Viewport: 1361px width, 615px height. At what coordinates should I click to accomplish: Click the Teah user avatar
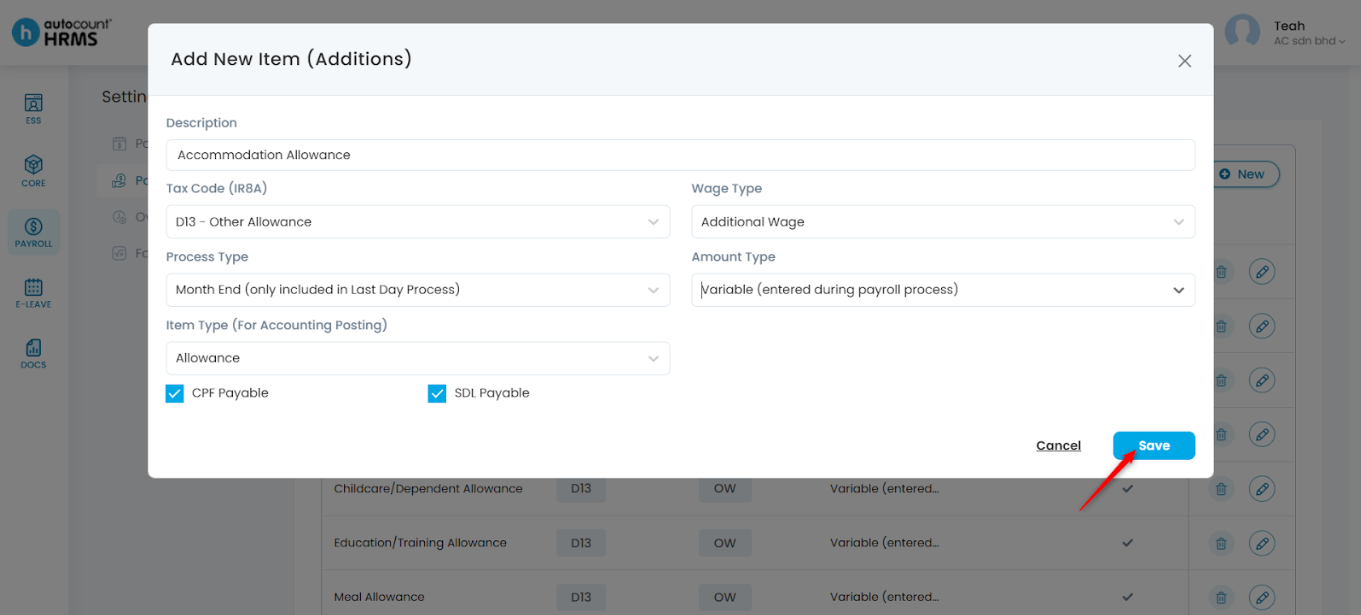point(1242,32)
